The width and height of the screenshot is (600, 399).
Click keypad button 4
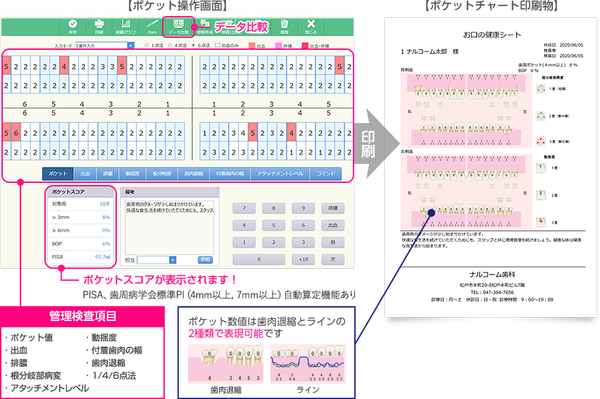point(244,225)
